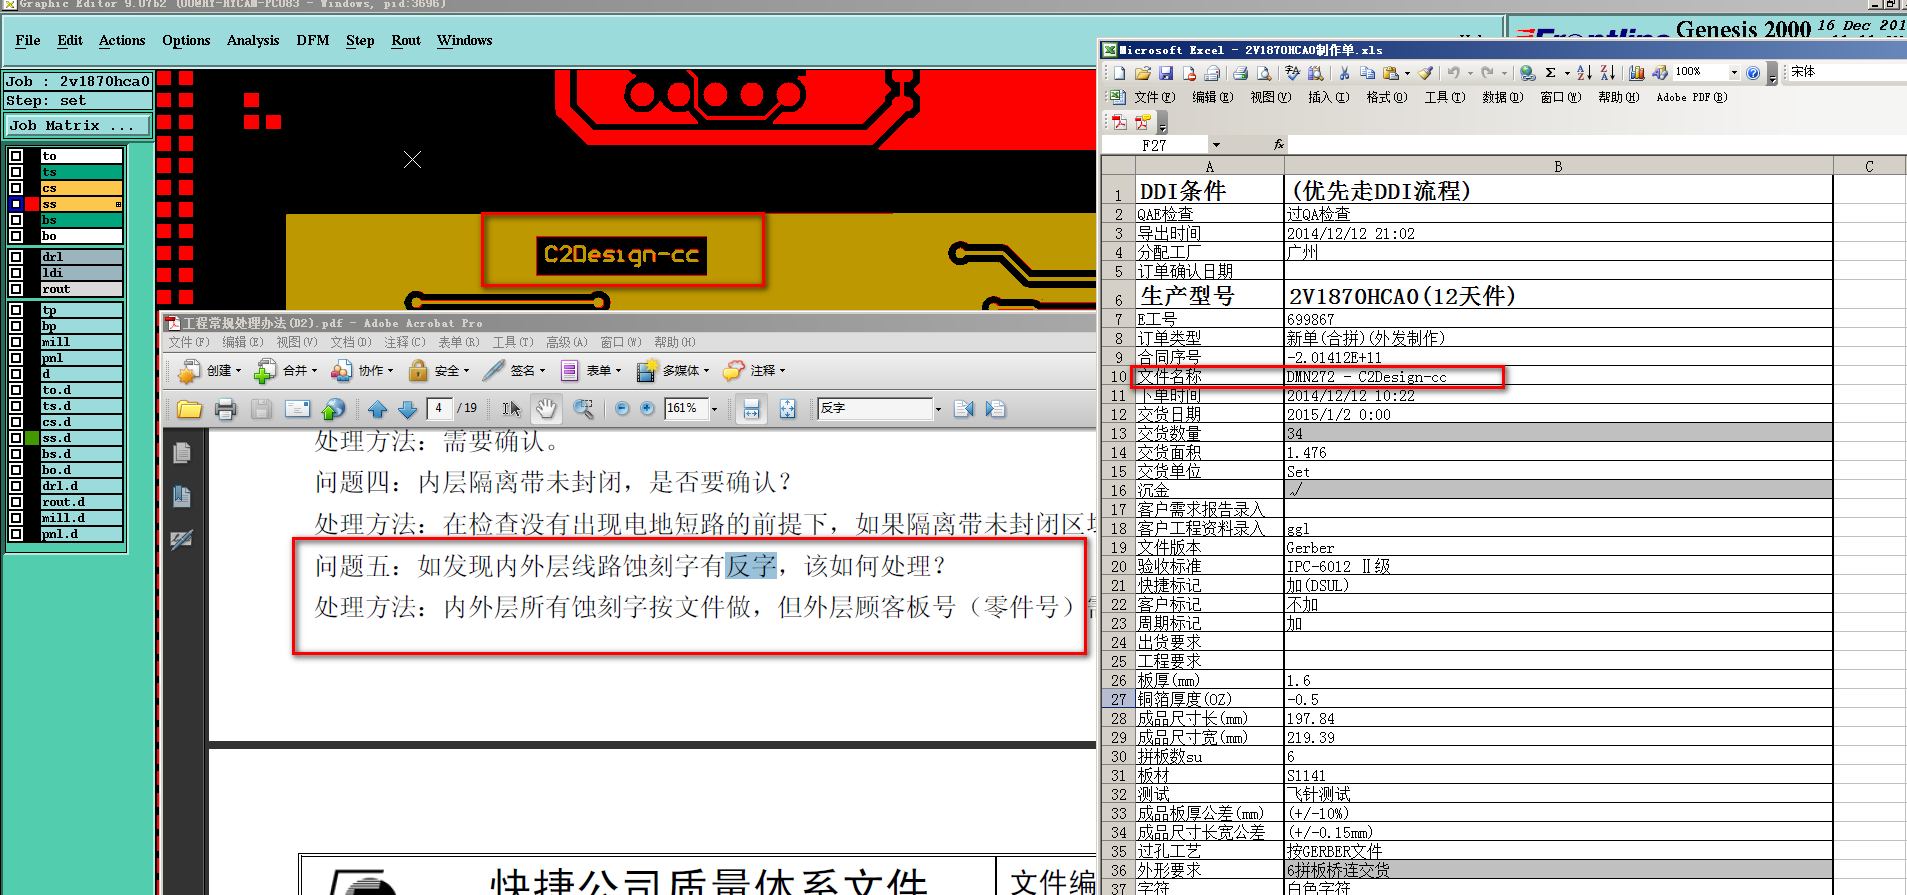Click Excel Cut scissors icon
The height and width of the screenshot is (895, 1907).
(x=1344, y=73)
